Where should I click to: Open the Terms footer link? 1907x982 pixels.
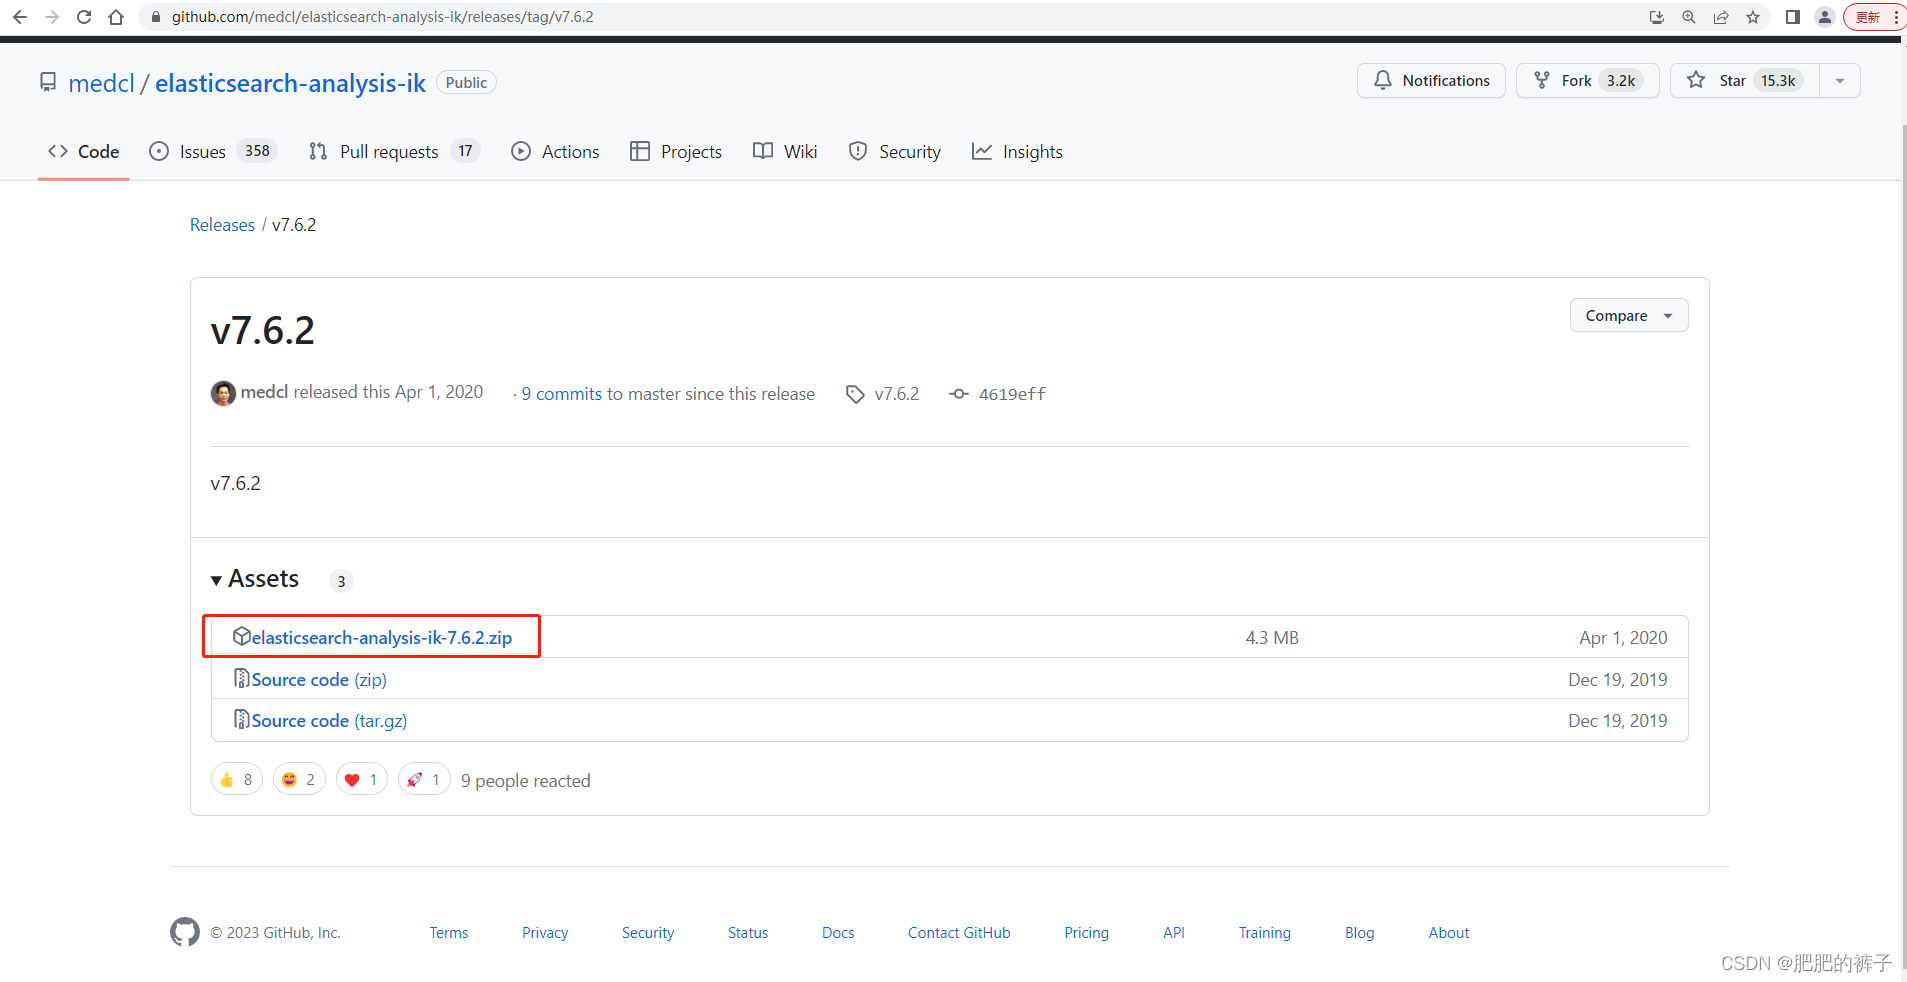pyautogui.click(x=449, y=933)
